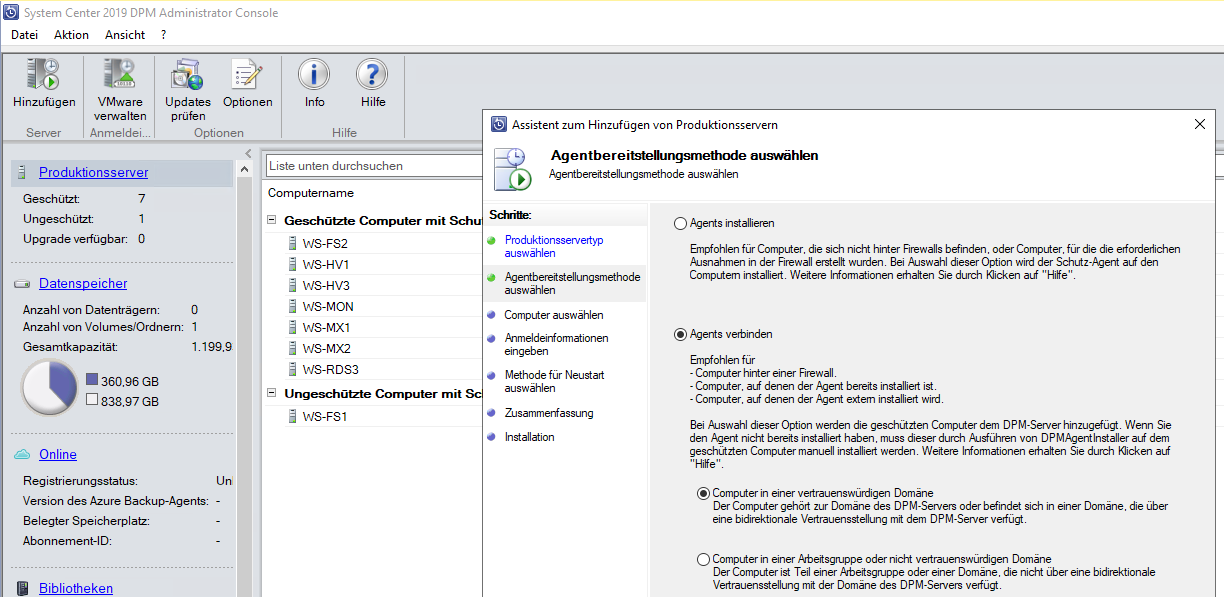Click the Hilfe question mark icon
The height and width of the screenshot is (597, 1224).
372,75
